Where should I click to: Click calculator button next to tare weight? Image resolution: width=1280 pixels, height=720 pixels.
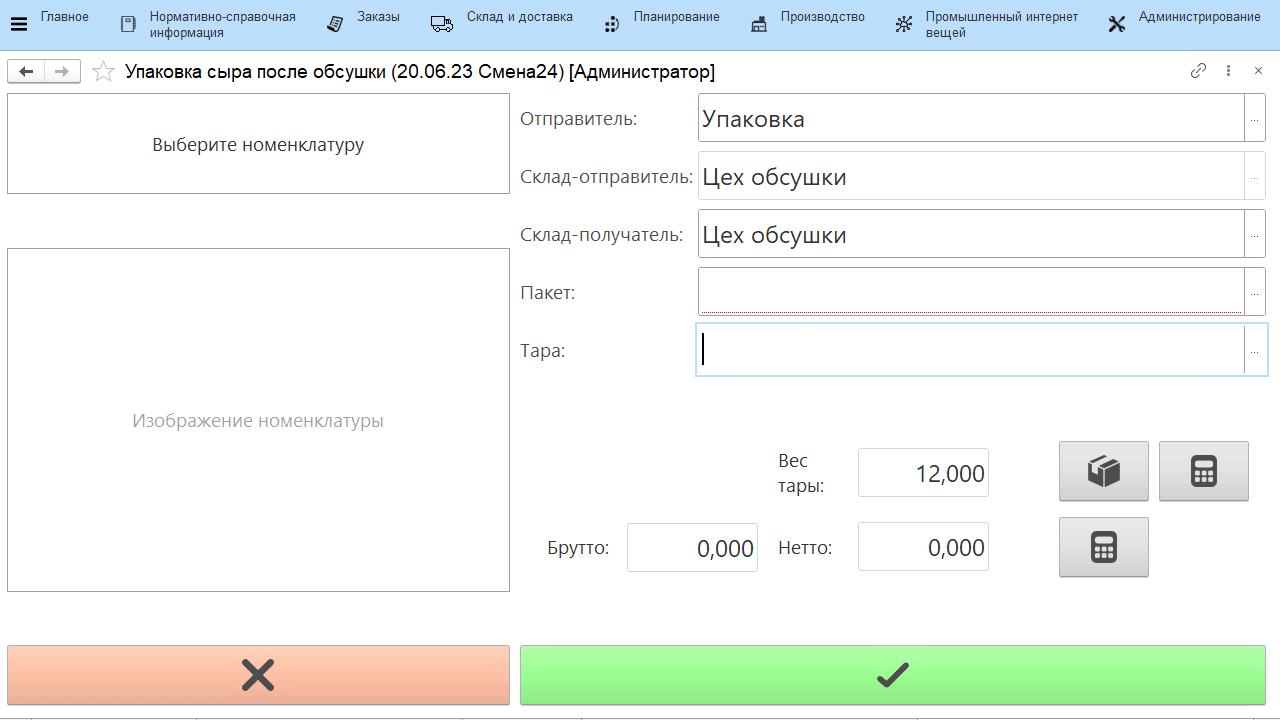pos(1203,471)
